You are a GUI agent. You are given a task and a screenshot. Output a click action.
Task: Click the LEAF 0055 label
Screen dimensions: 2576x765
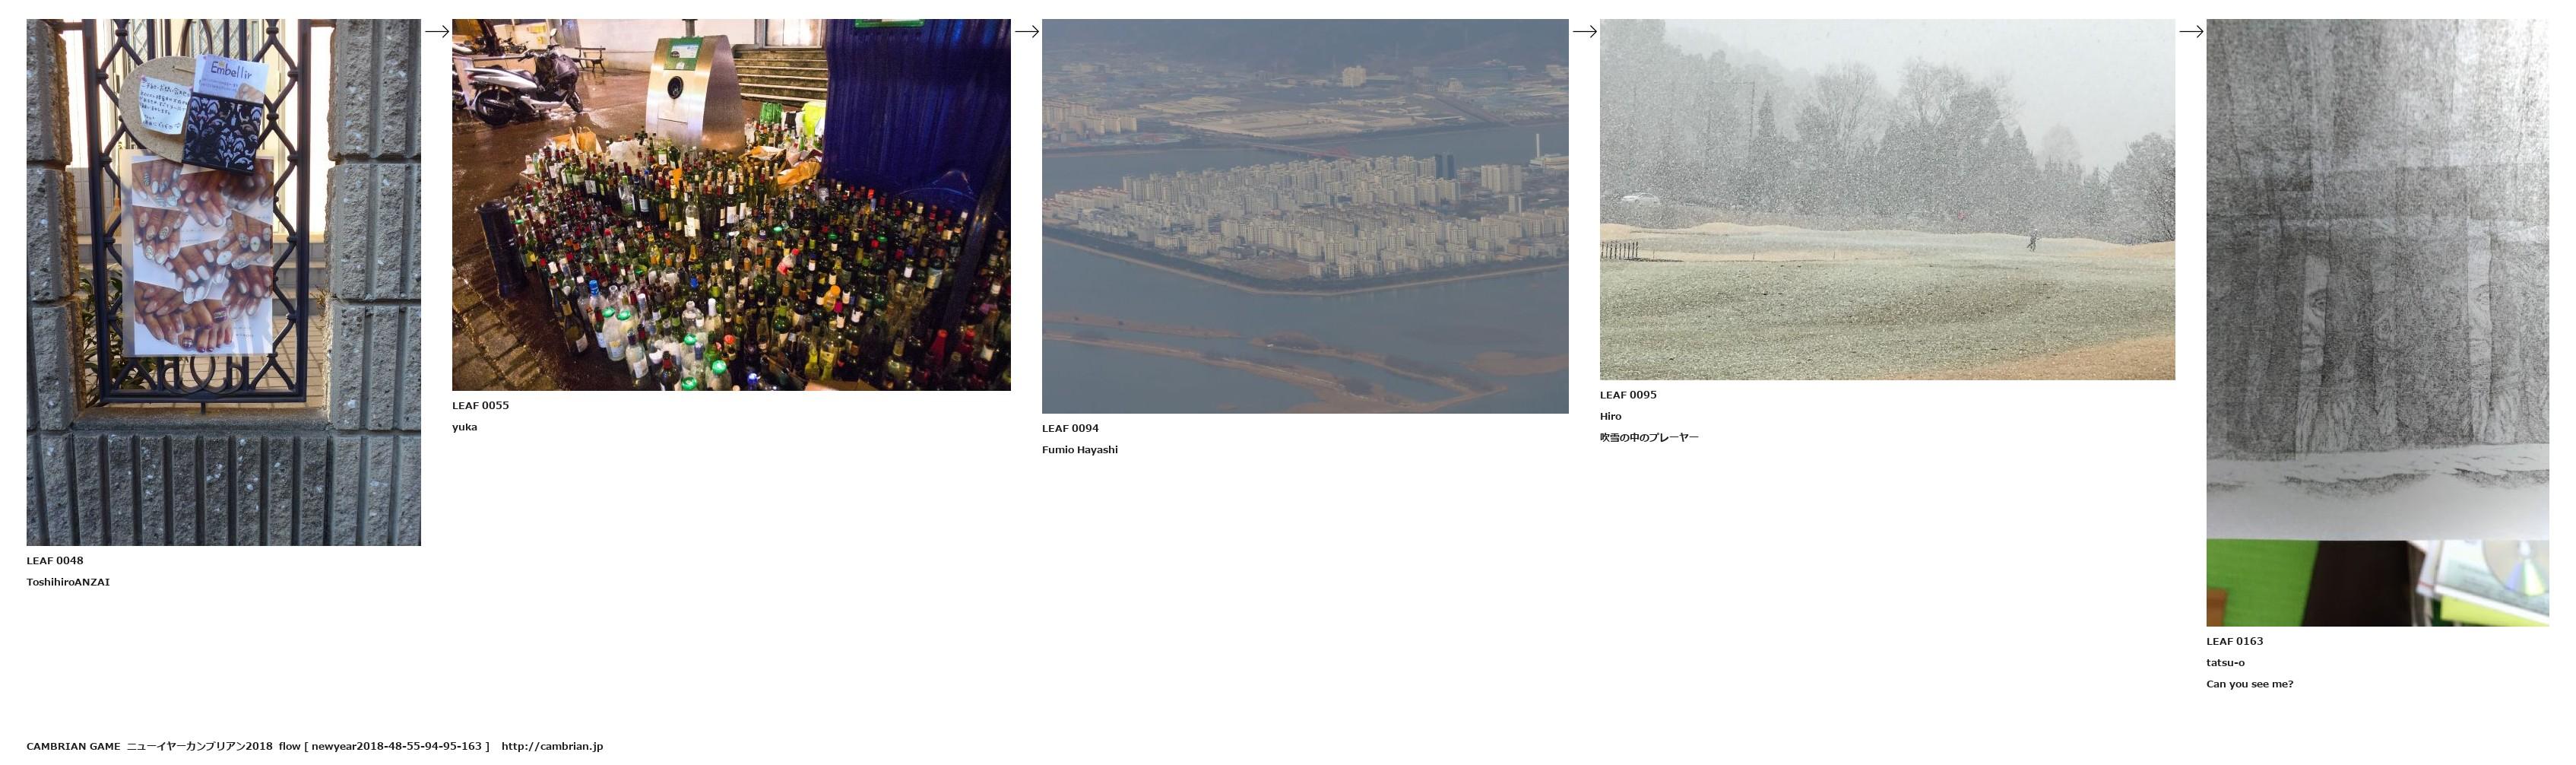tap(480, 406)
